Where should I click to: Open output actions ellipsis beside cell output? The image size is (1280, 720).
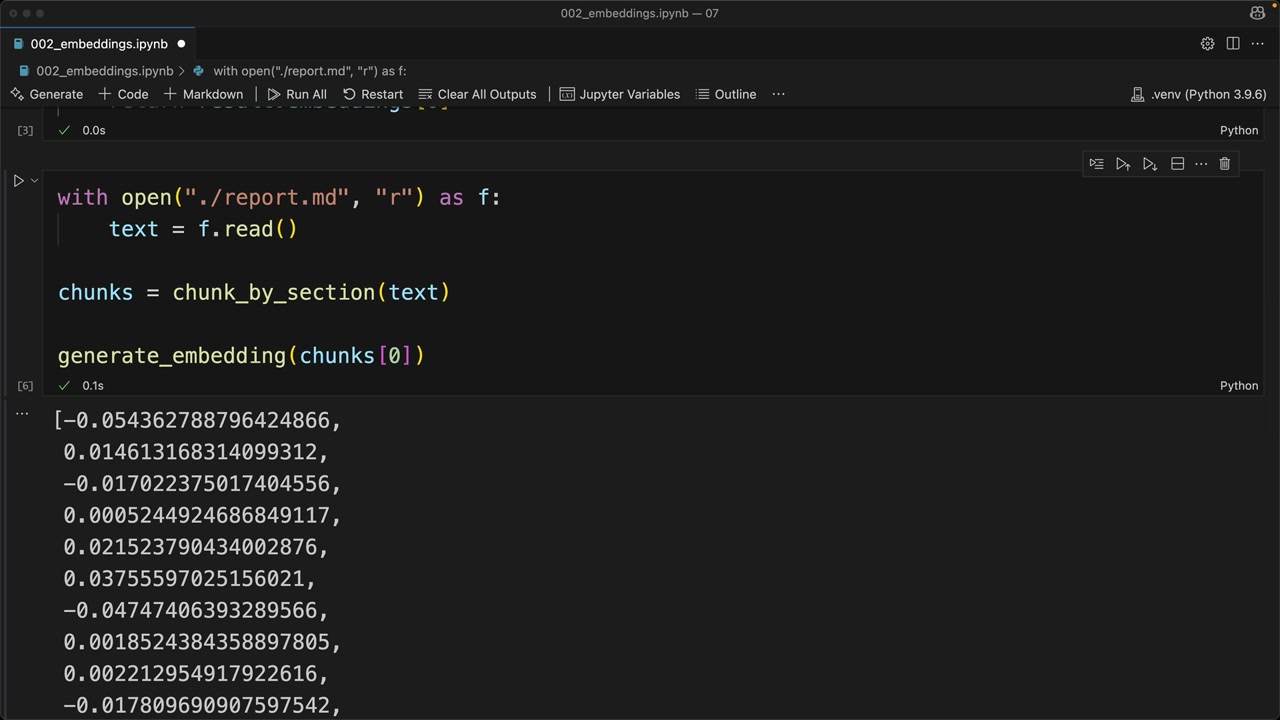pyautogui.click(x=22, y=413)
